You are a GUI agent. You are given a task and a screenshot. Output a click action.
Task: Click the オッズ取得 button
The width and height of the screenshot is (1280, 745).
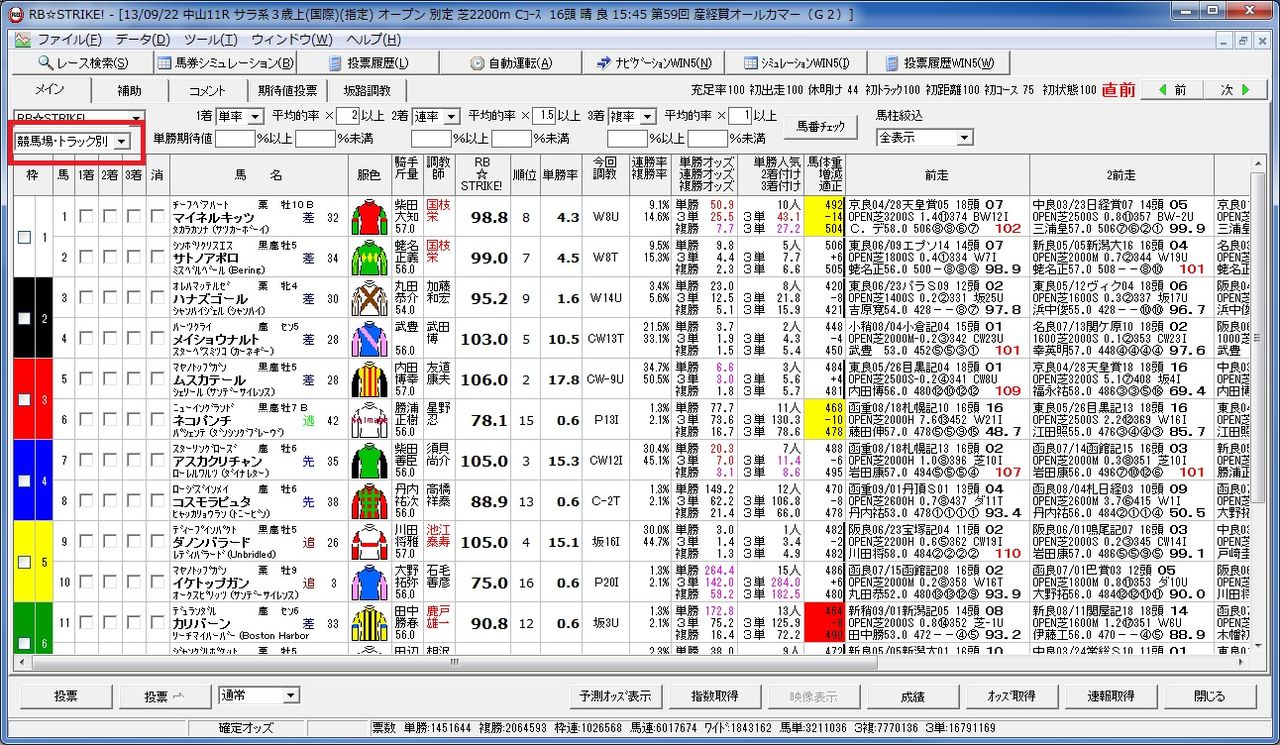[x=1011, y=696]
